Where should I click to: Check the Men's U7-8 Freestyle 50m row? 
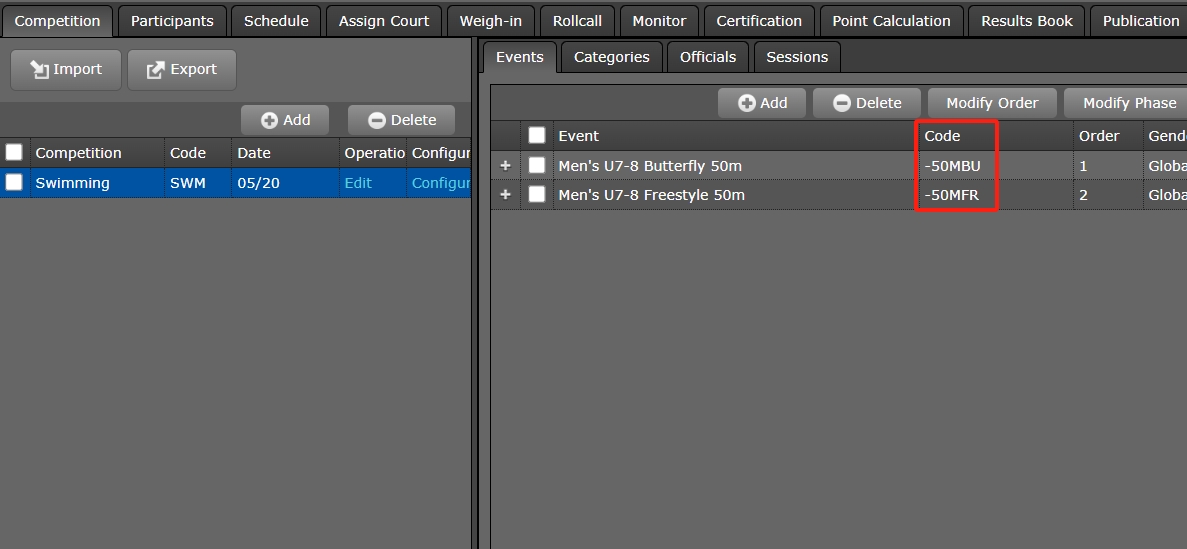(x=537, y=195)
